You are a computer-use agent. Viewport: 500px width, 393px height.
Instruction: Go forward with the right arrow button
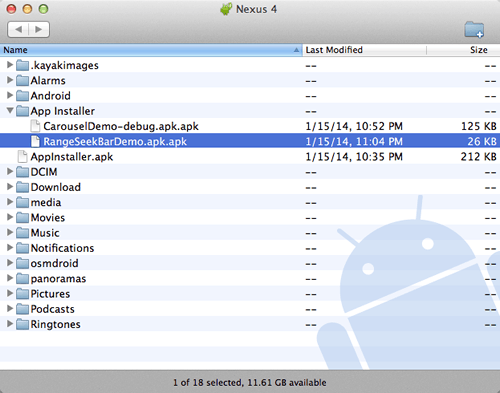click(39, 29)
